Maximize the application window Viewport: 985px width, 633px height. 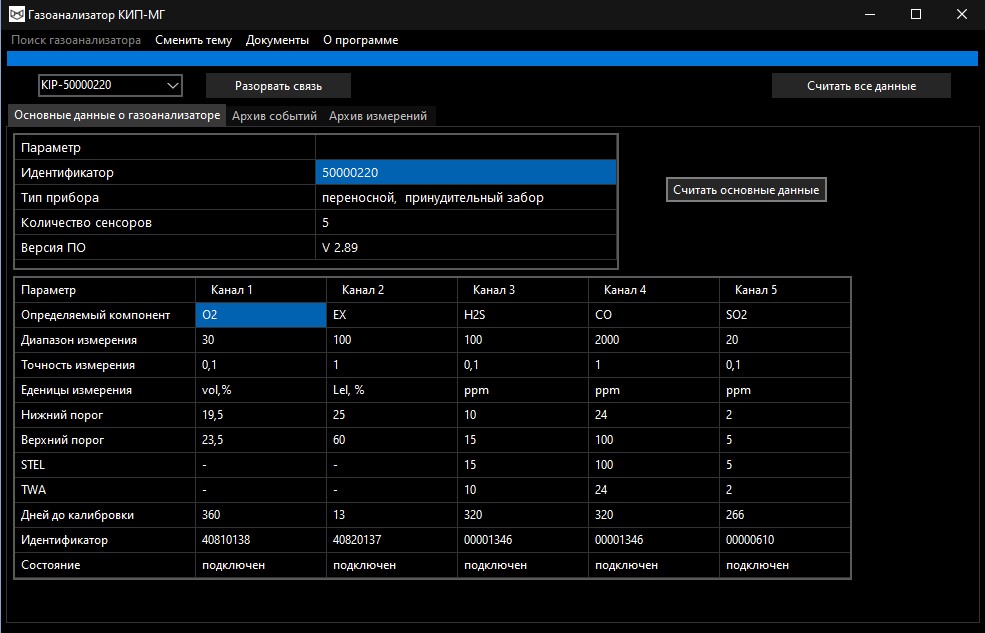point(916,14)
